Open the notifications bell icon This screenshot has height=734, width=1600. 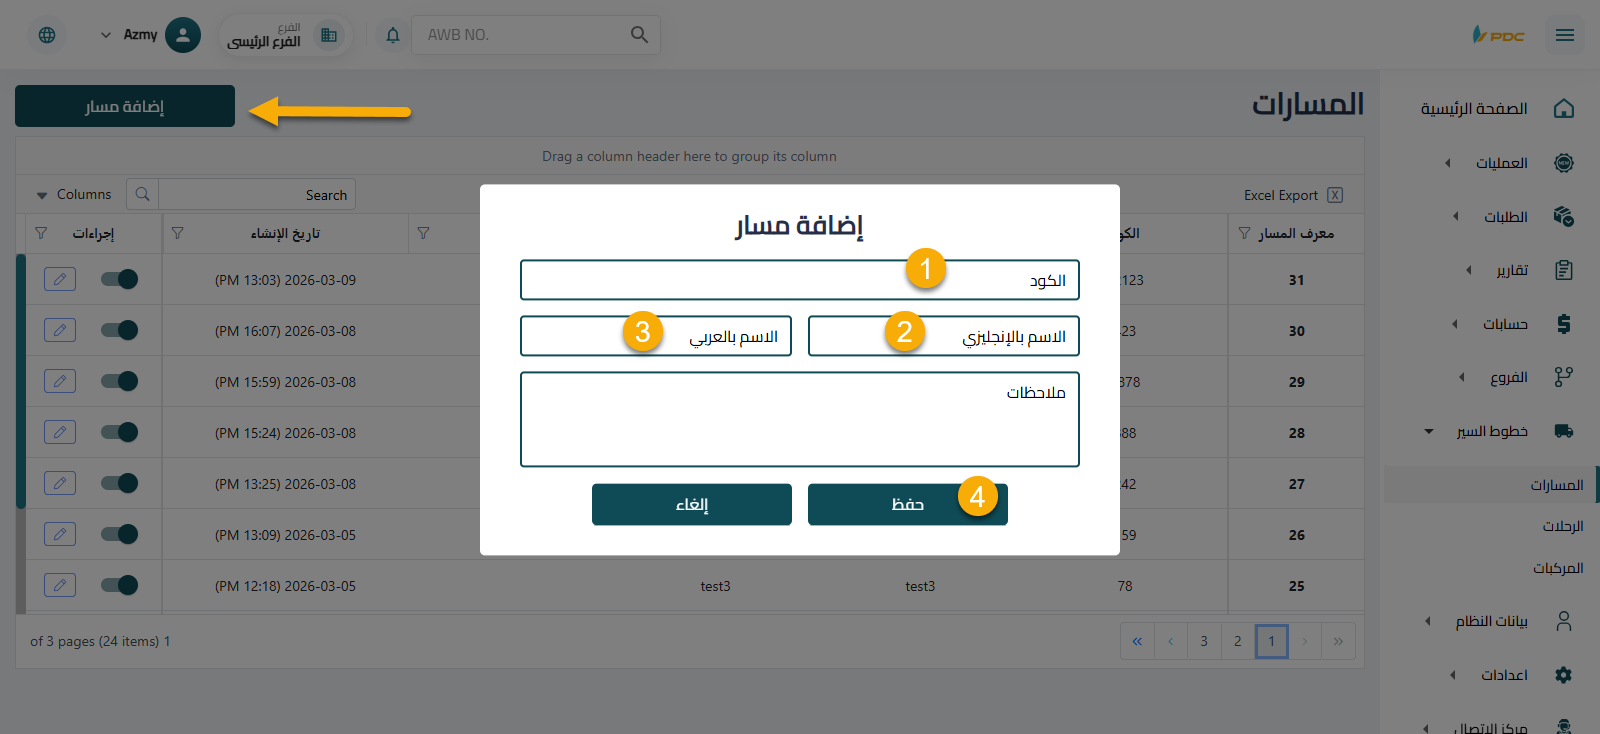pyautogui.click(x=392, y=34)
